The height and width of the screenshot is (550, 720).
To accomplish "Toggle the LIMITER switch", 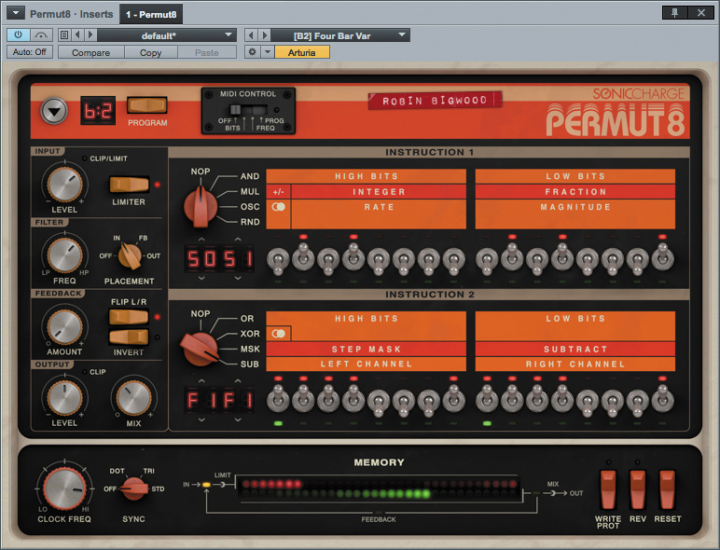I will click(128, 185).
